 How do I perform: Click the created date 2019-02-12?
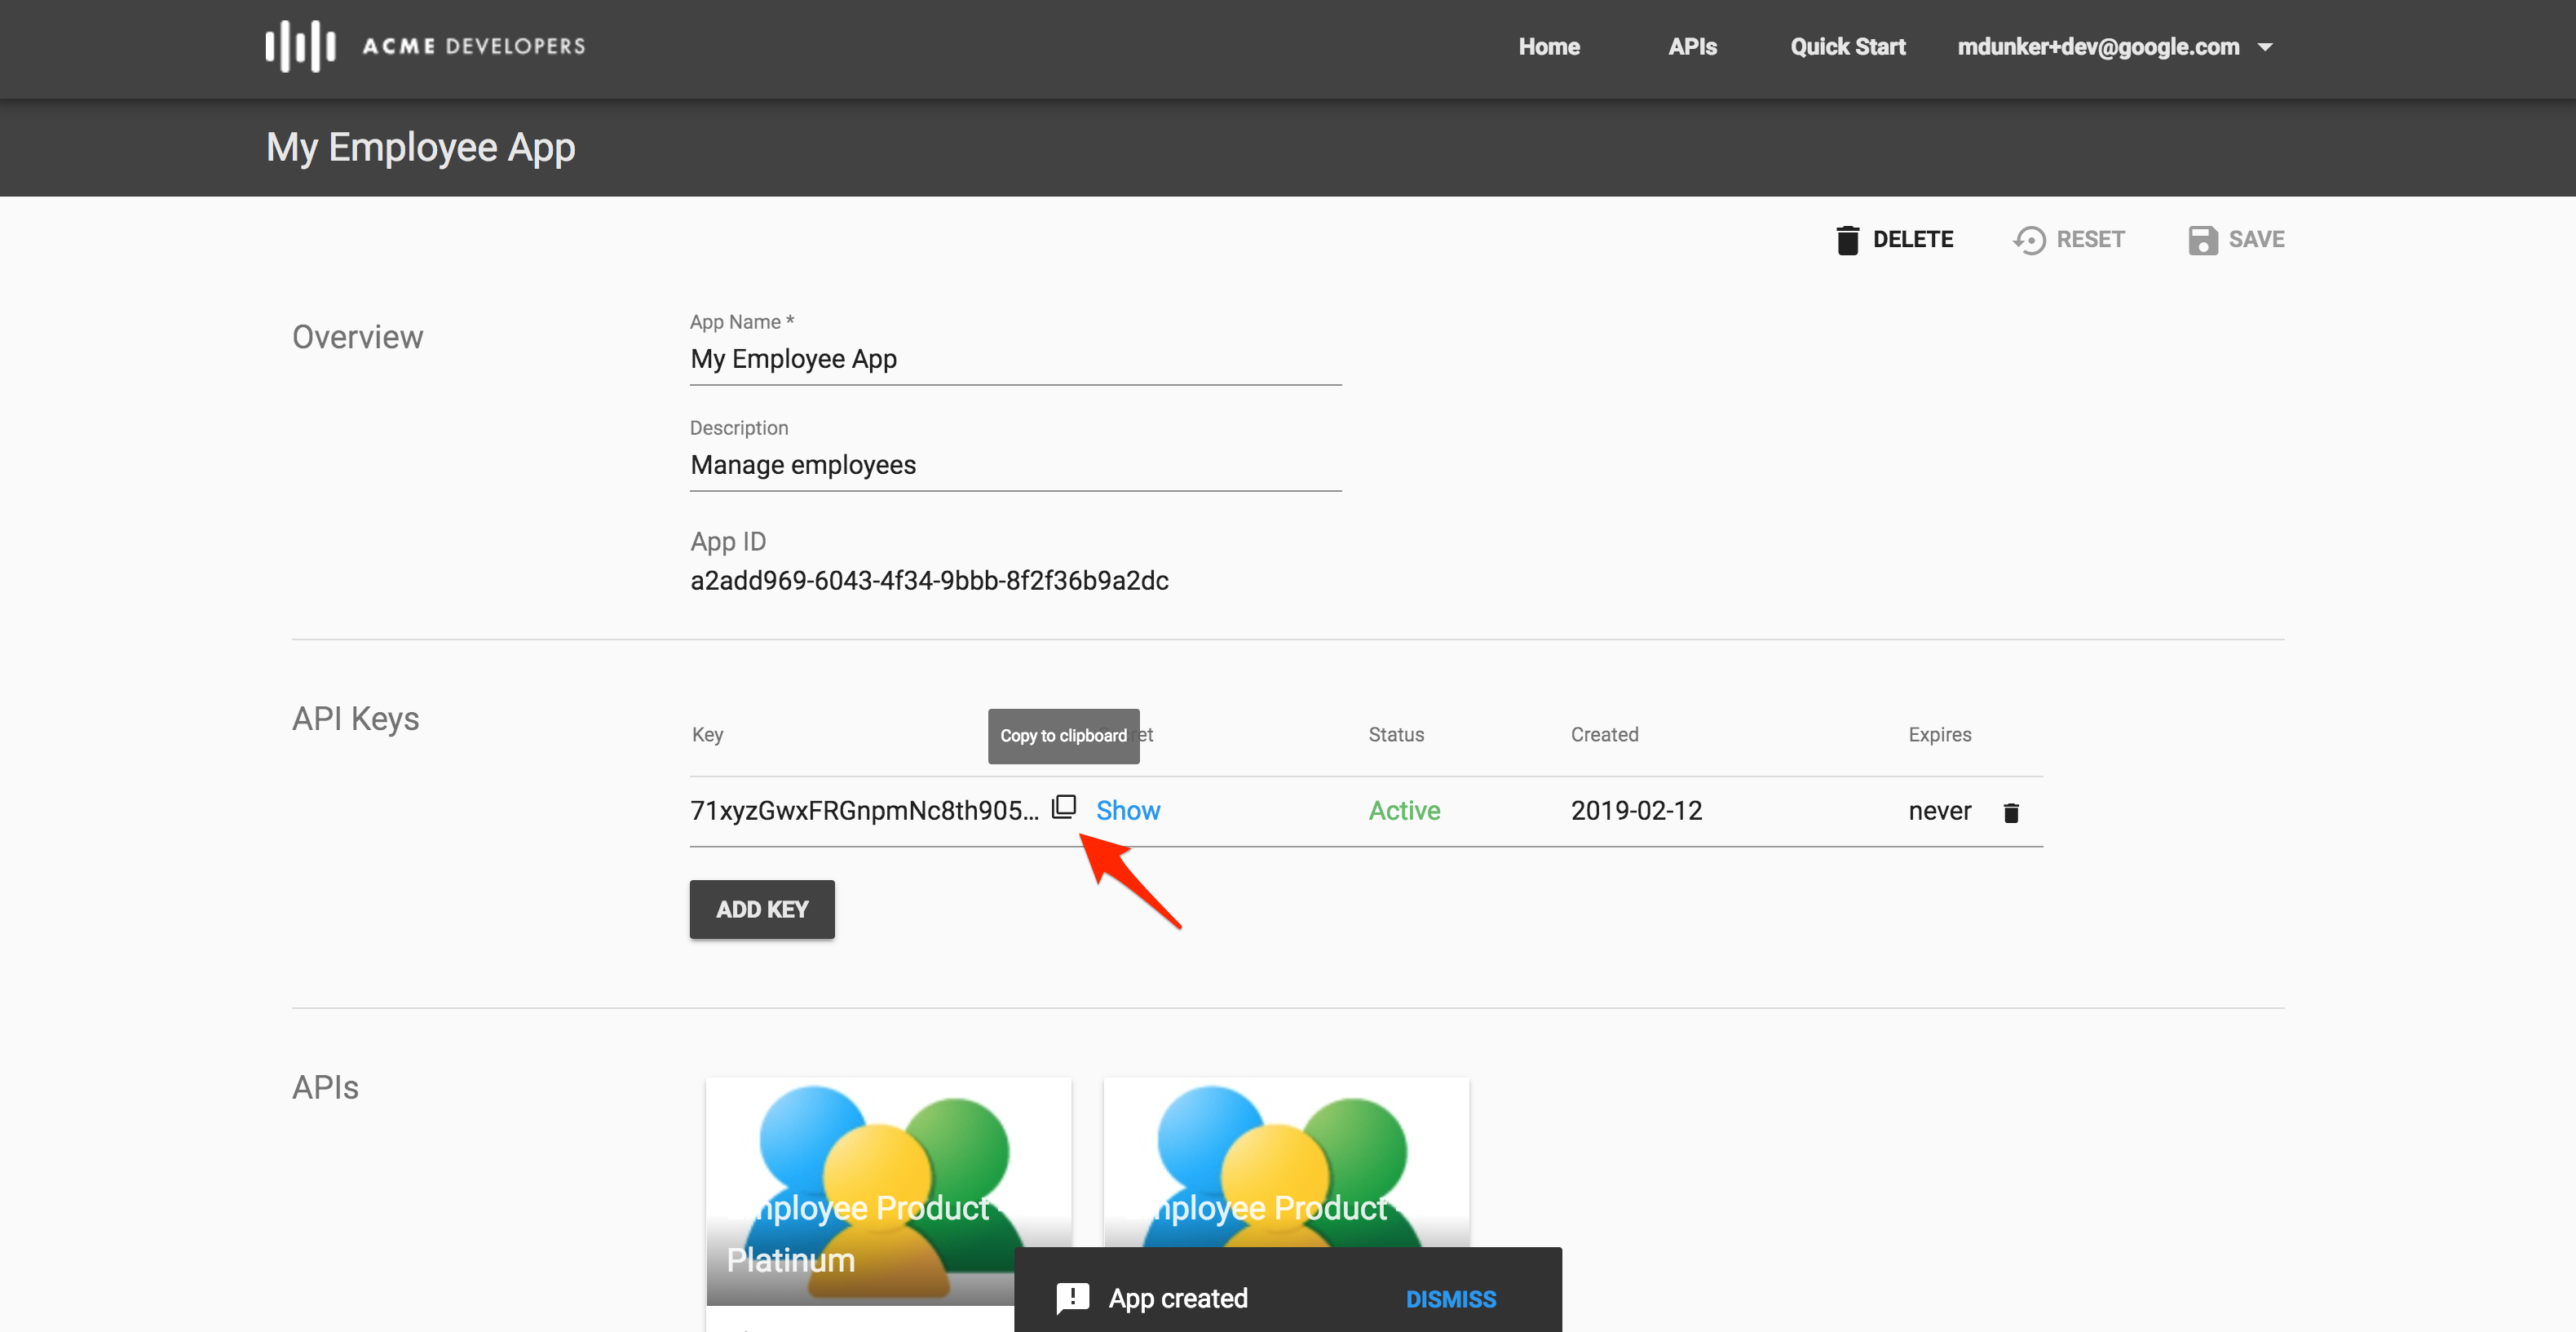[1636, 810]
